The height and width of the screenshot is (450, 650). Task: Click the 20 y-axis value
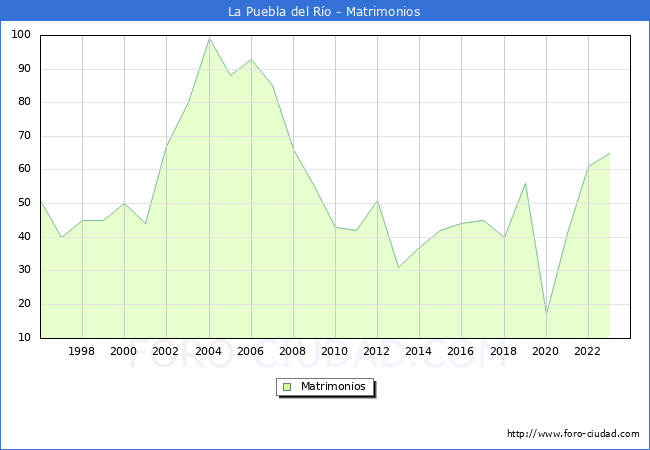pos(24,304)
